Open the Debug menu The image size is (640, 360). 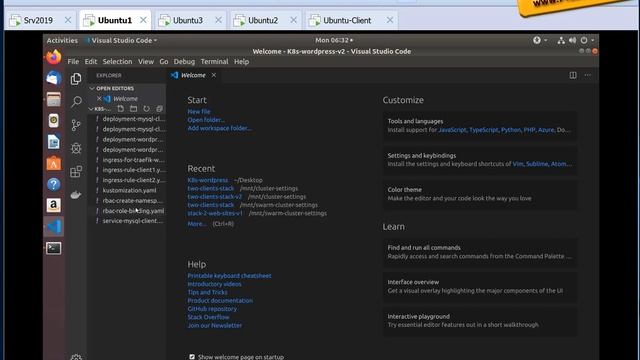coord(184,62)
